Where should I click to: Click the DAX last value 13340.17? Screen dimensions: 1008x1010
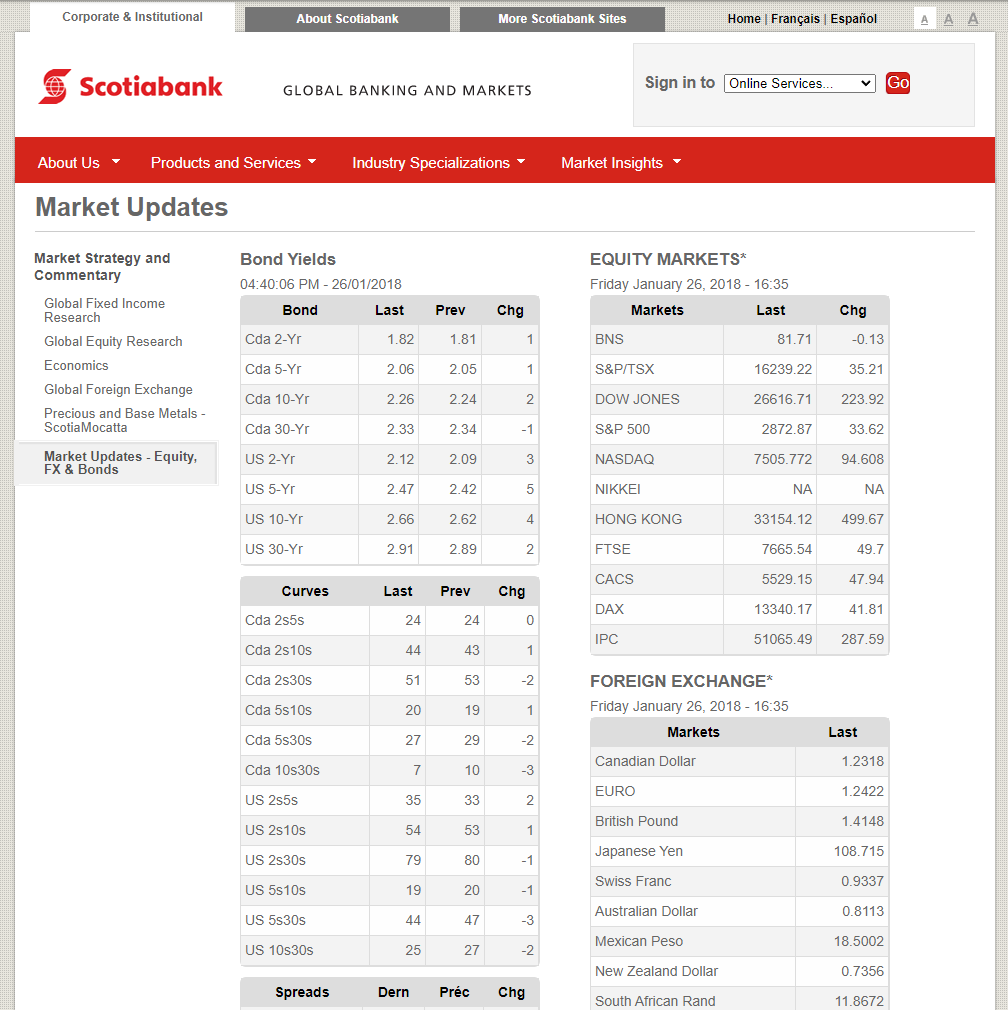point(783,609)
